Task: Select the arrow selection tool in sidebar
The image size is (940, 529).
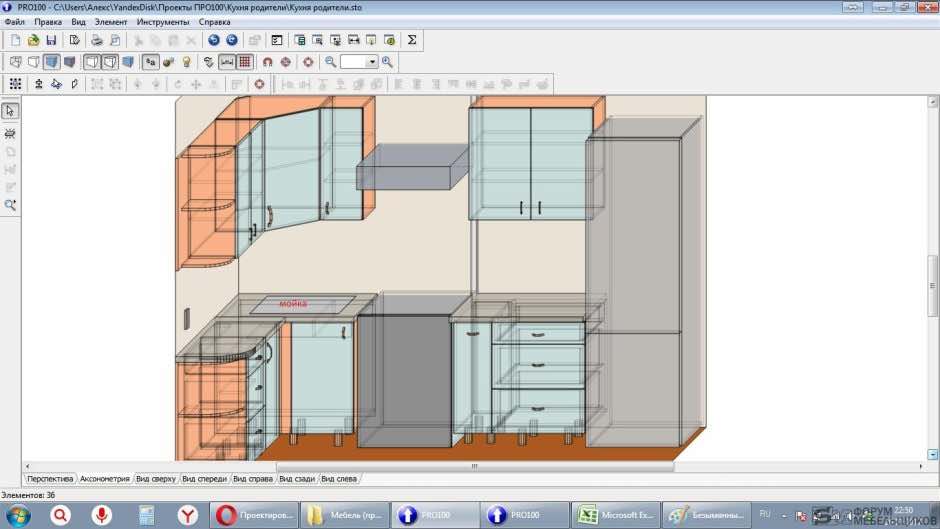Action: pos(10,111)
